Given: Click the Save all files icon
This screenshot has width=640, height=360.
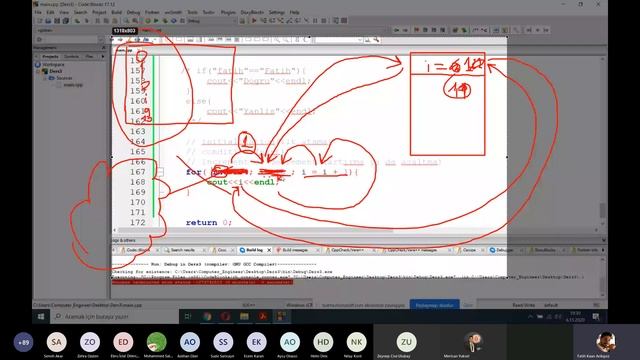Looking at the screenshot, I should tap(66, 21).
